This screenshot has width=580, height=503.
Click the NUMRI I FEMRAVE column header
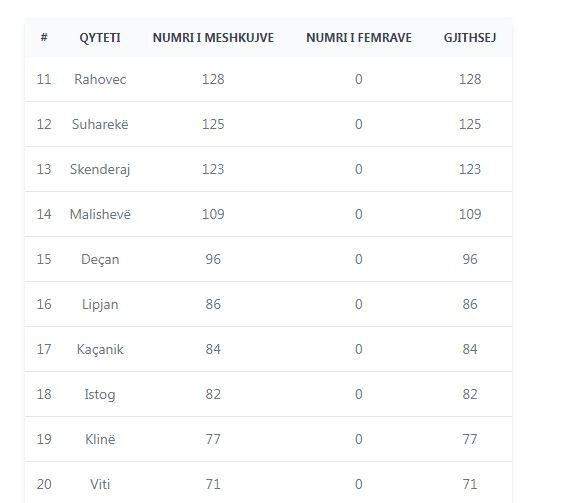[358, 37]
